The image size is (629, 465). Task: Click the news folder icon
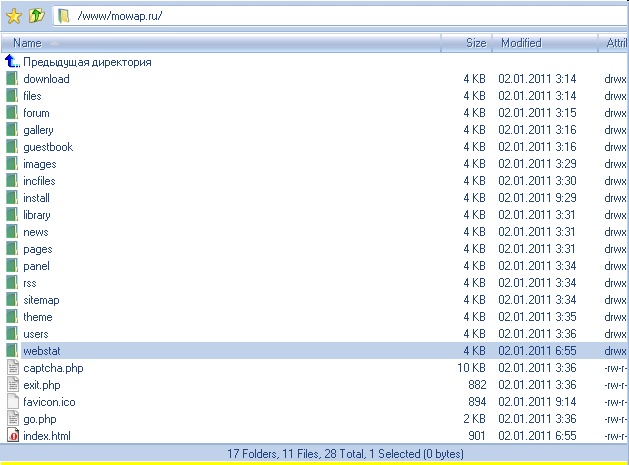(12, 231)
